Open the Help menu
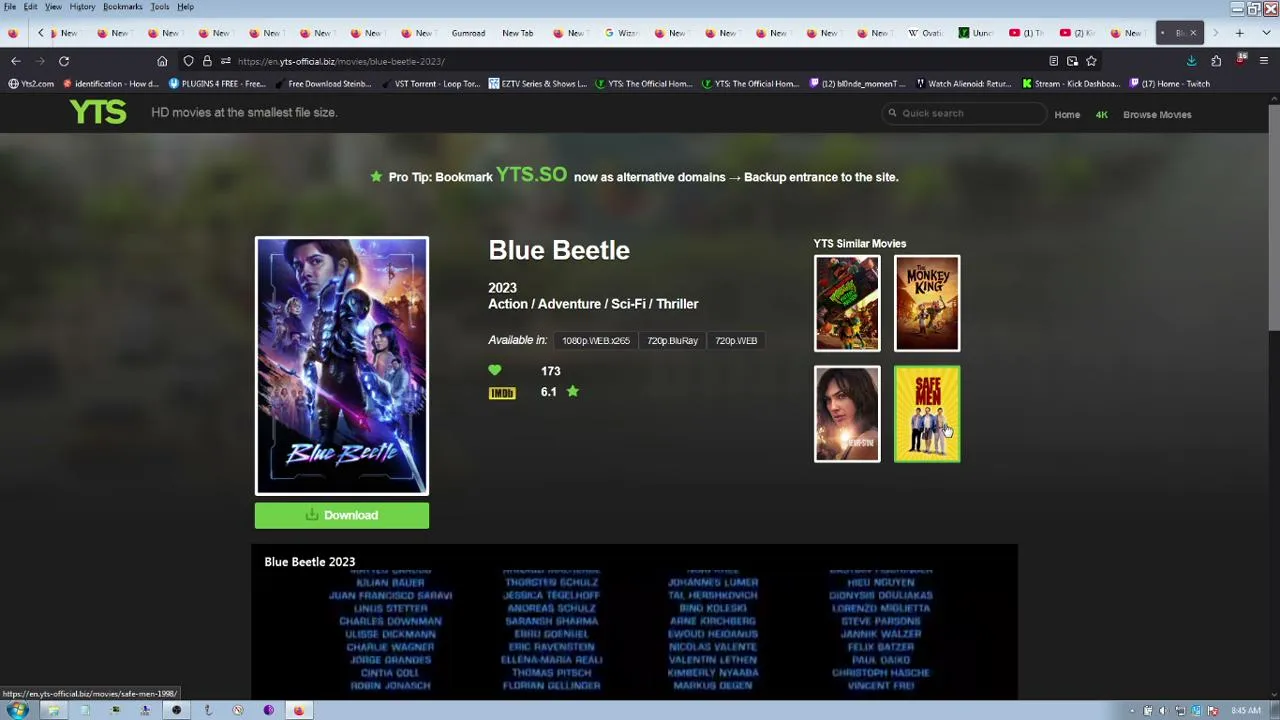Screen dimensions: 1280x720 (x=185, y=7)
